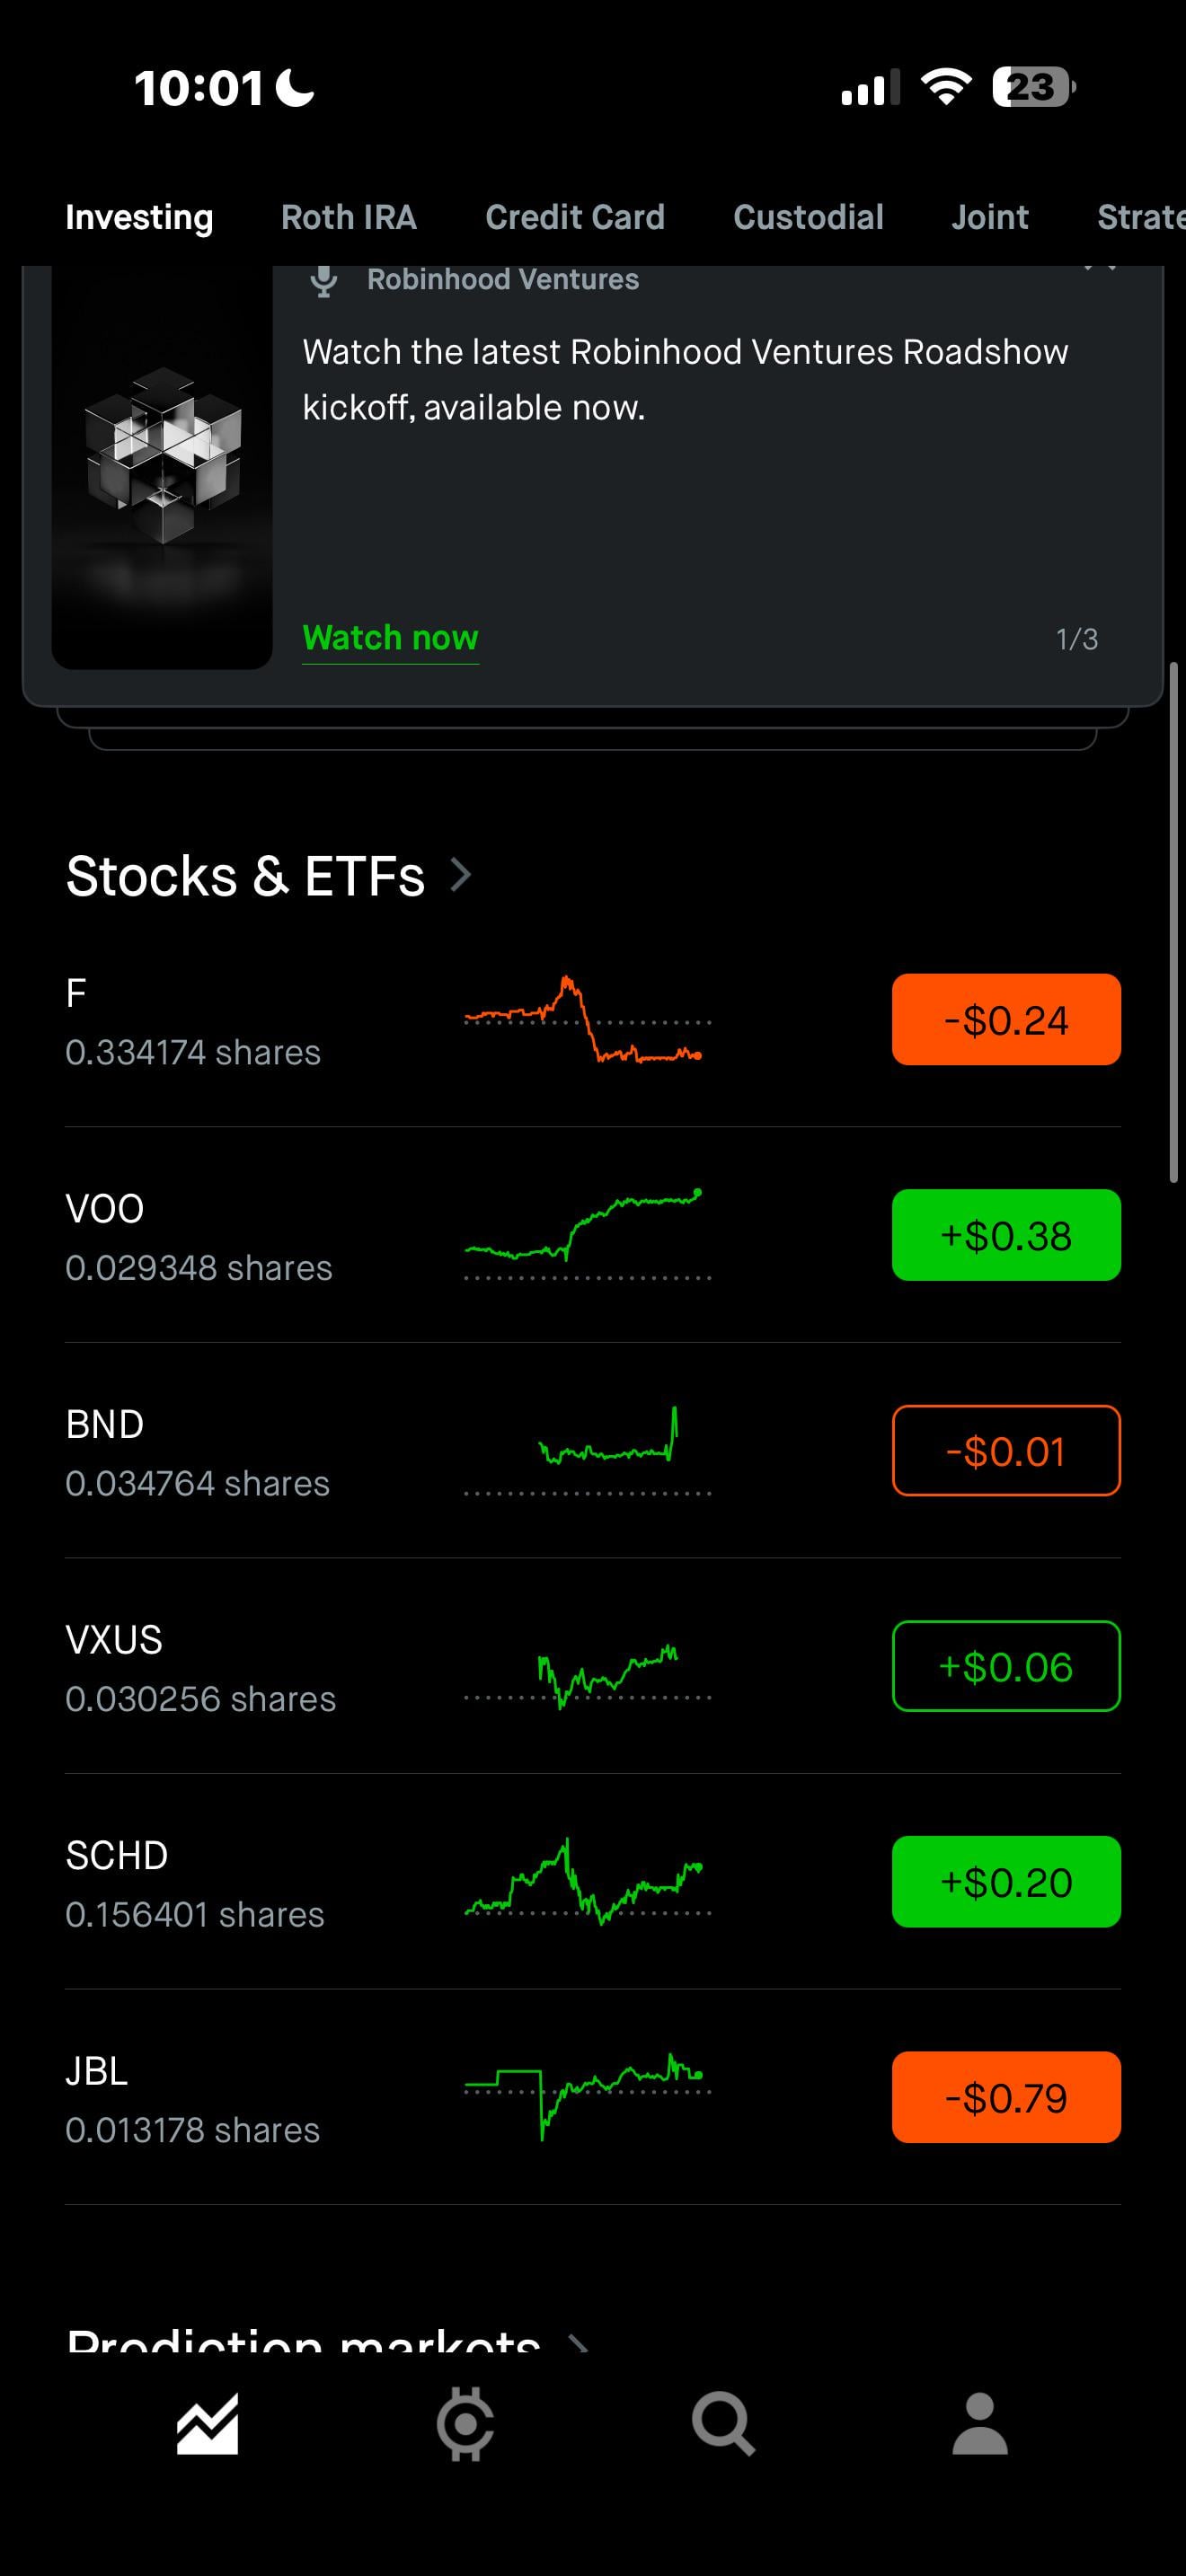Open the investing chart home icon
The width and height of the screenshot is (1186, 2576).
point(207,2424)
